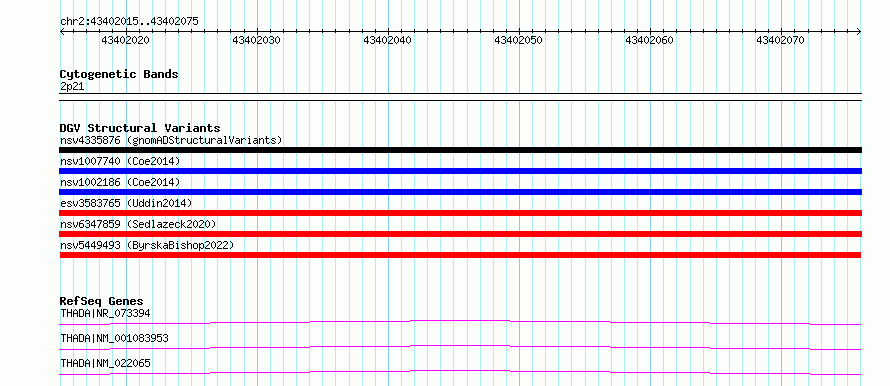
Task: Select the blue nsv1007740 variant bar
Action: (x=460, y=171)
